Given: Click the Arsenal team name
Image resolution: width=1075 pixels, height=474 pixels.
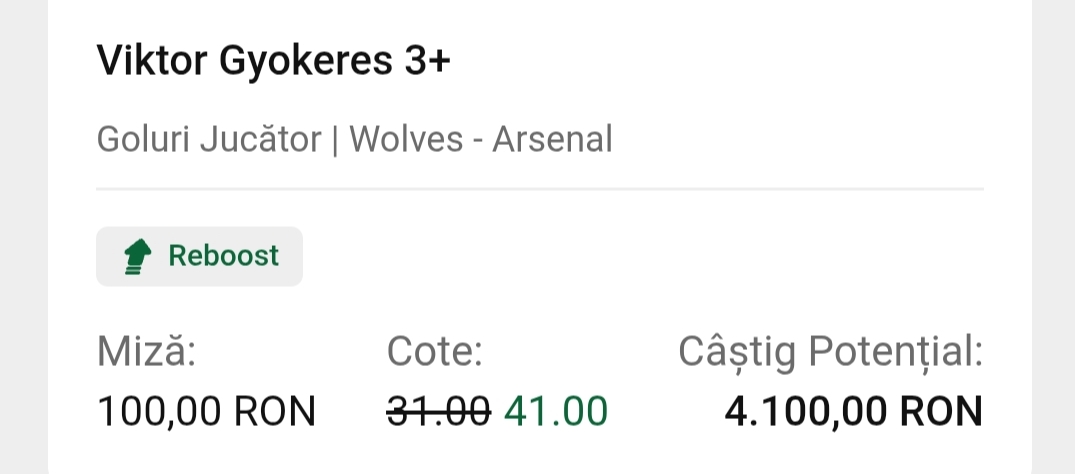Looking at the screenshot, I should click(x=552, y=140).
